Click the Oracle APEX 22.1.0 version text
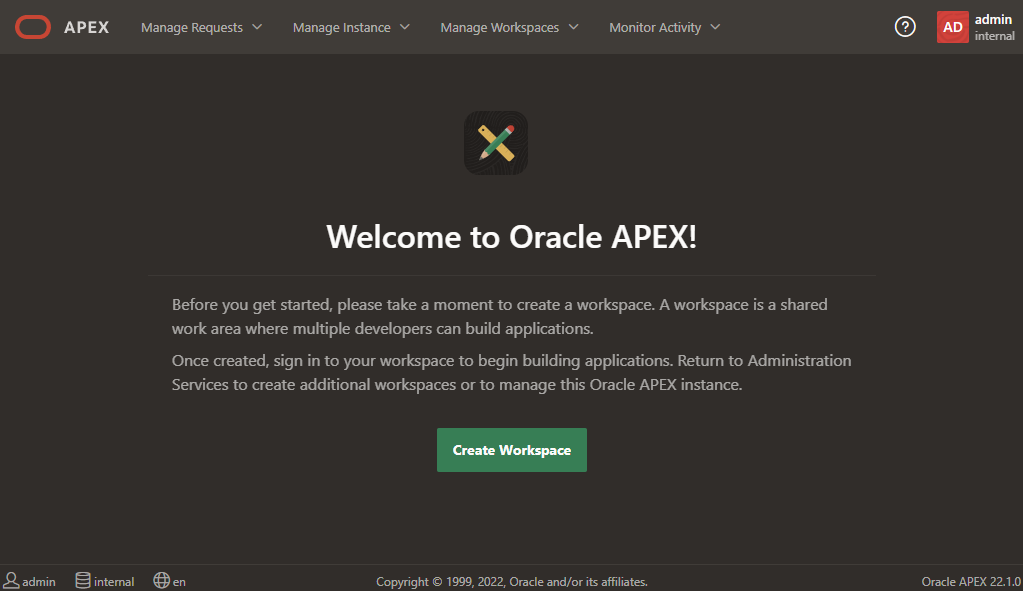 click(970, 581)
